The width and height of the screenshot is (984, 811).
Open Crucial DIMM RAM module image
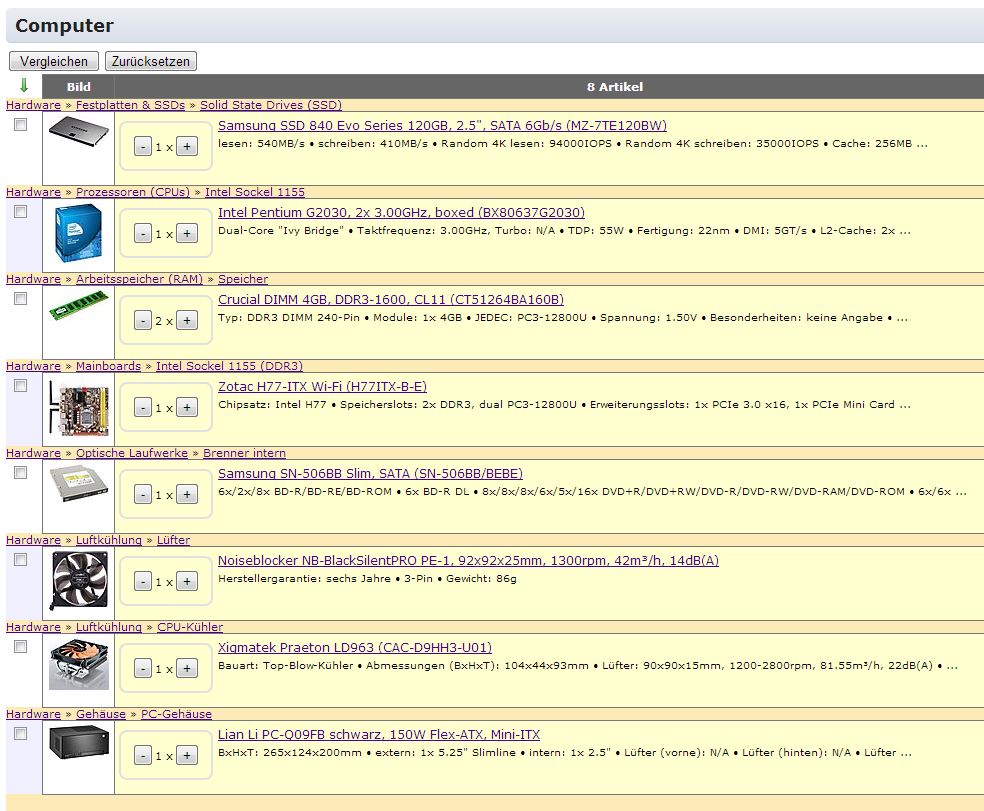pos(78,306)
